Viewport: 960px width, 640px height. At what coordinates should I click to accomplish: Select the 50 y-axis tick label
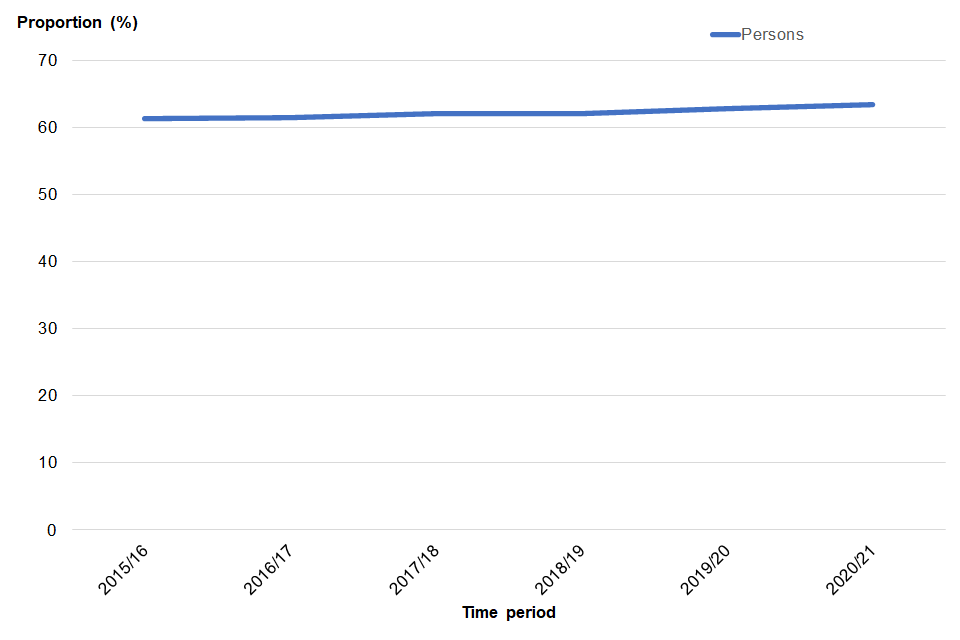pos(49,195)
